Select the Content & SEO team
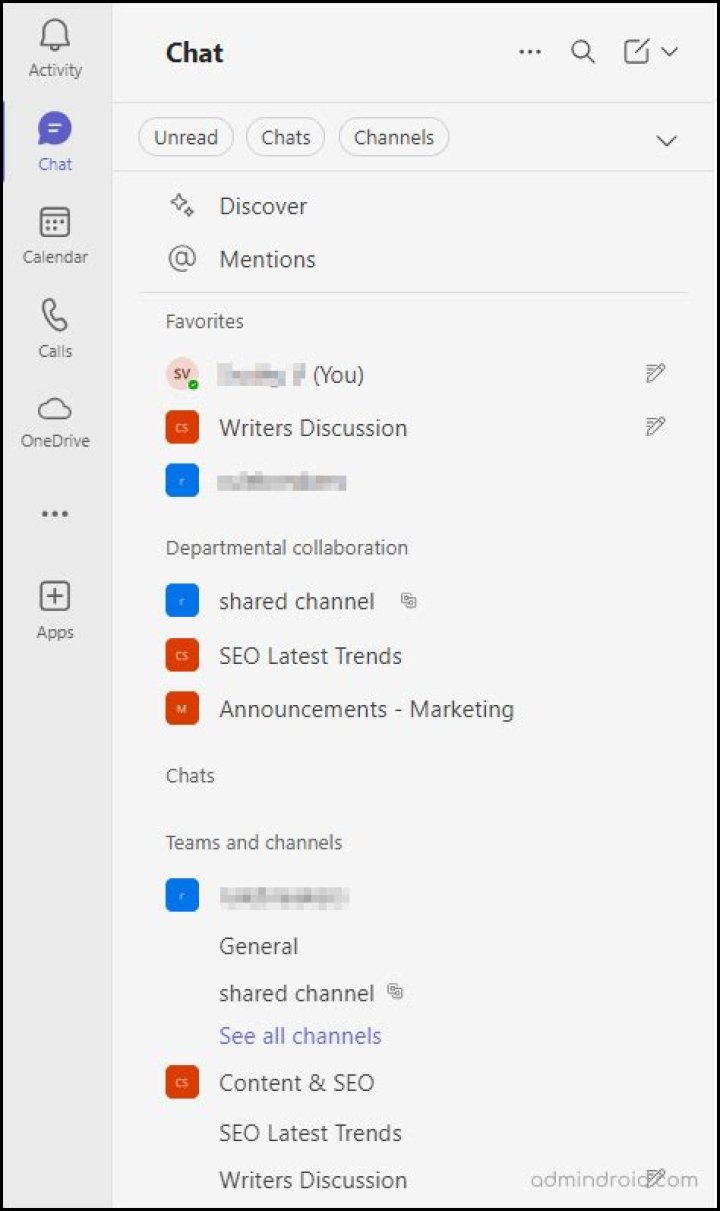The image size is (720, 1211). coord(296,1082)
